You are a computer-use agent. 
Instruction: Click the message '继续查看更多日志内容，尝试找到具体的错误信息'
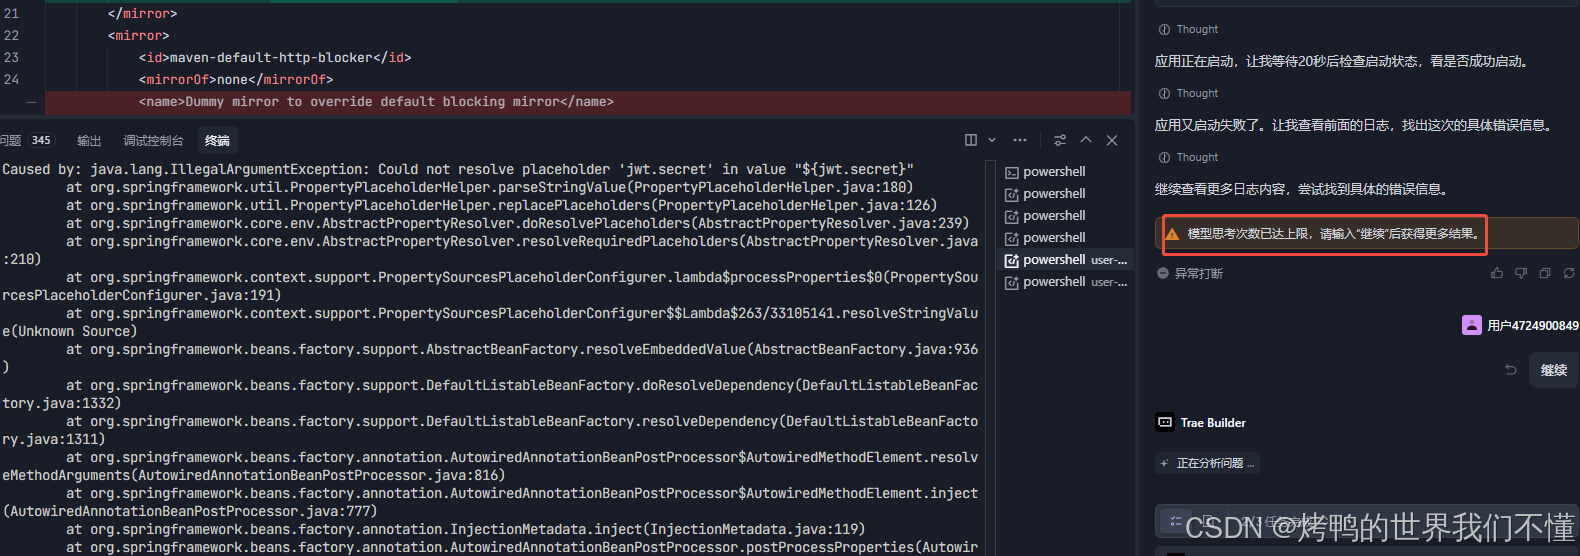pyautogui.click(x=1302, y=189)
